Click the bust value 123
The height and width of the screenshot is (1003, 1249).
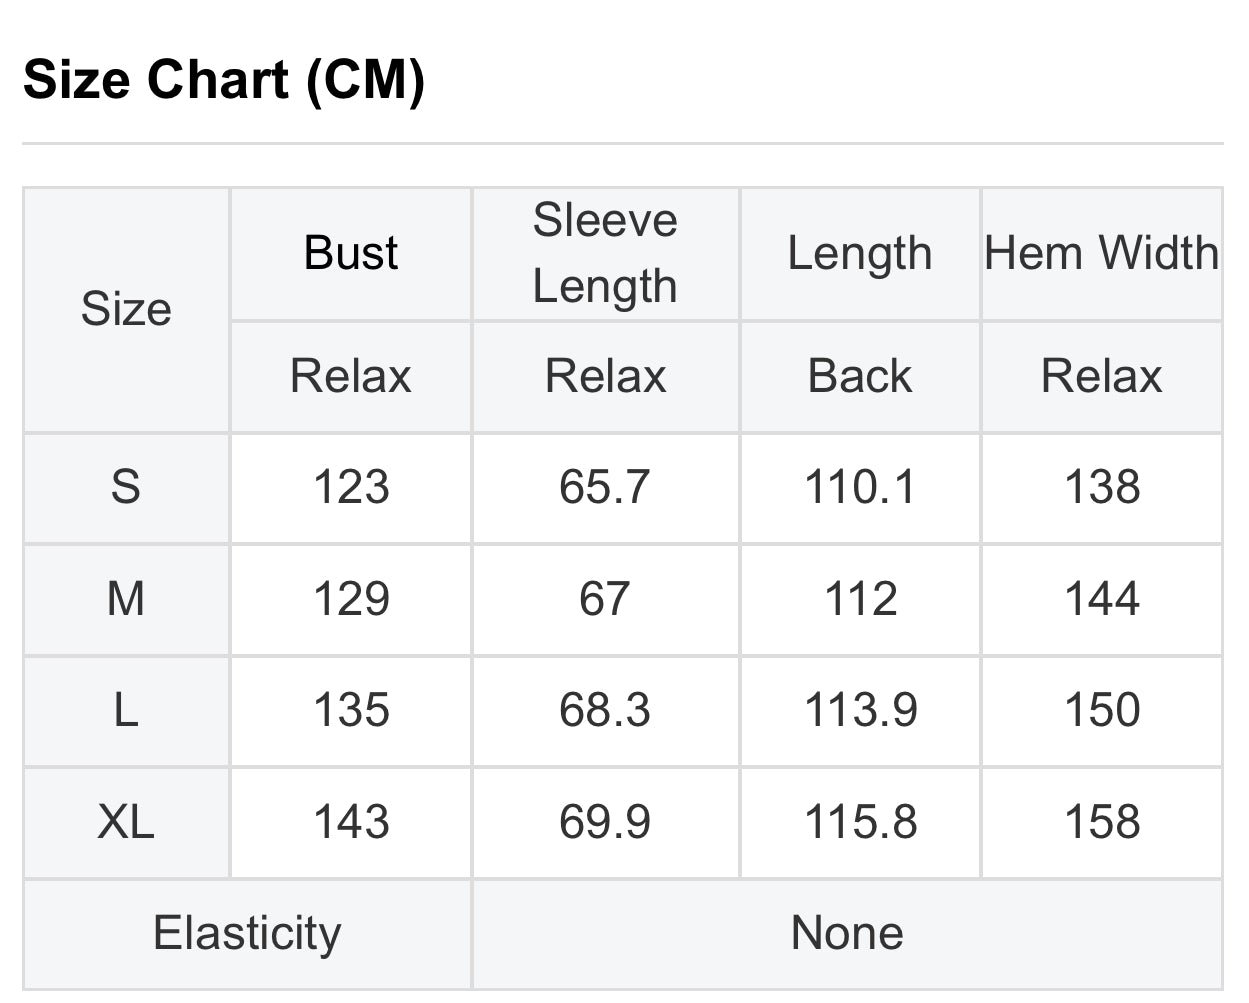351,487
